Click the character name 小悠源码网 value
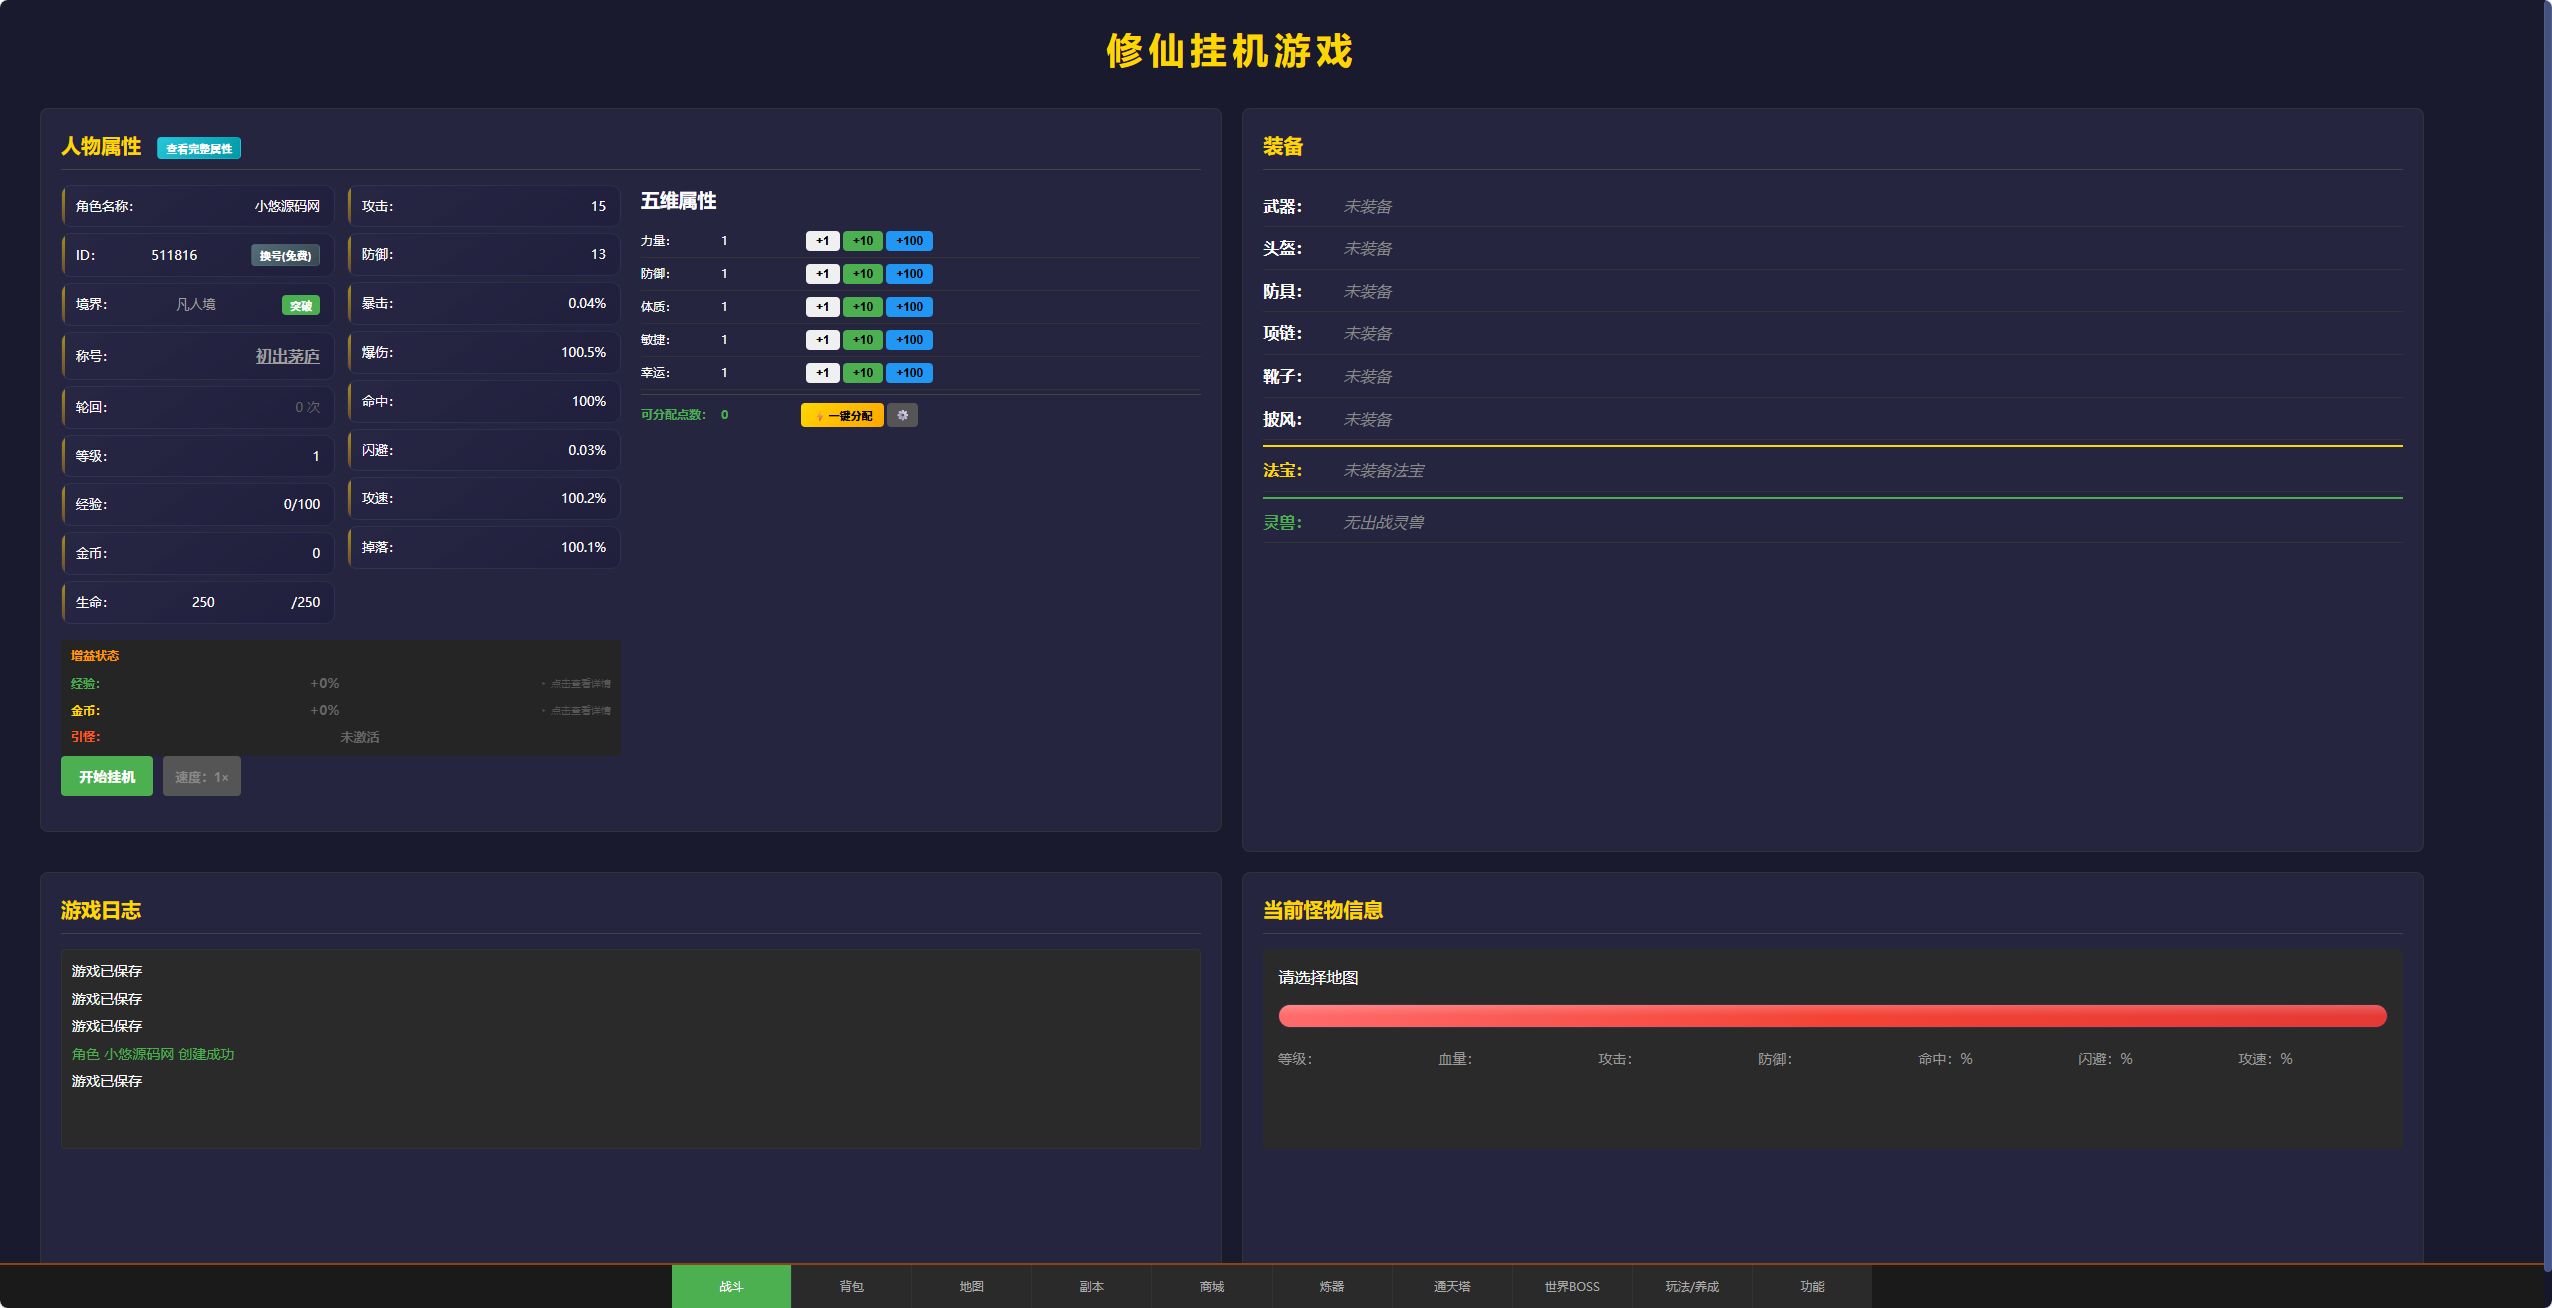The width and height of the screenshot is (2552, 1308). click(287, 206)
